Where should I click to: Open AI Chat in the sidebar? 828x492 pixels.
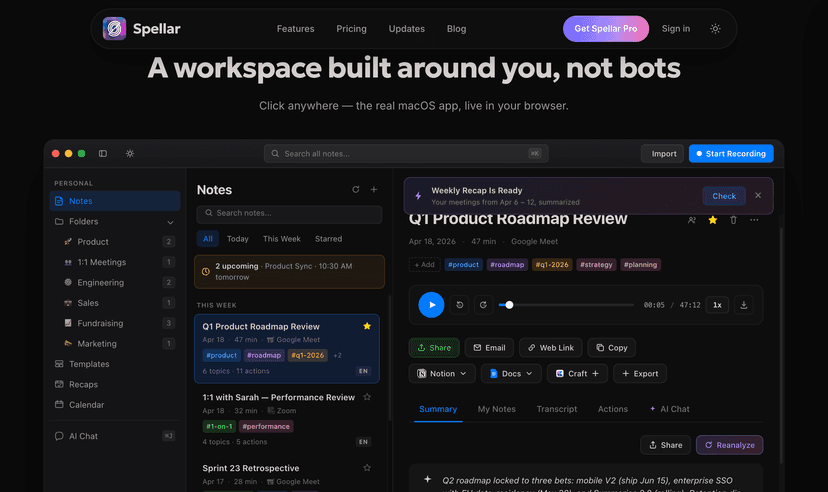(x=115, y=436)
